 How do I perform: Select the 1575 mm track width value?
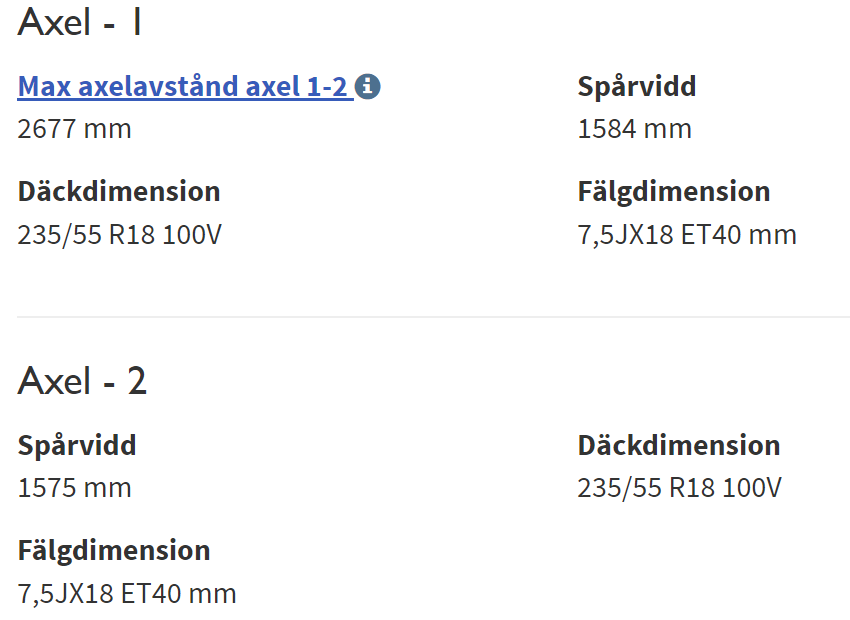click(74, 488)
